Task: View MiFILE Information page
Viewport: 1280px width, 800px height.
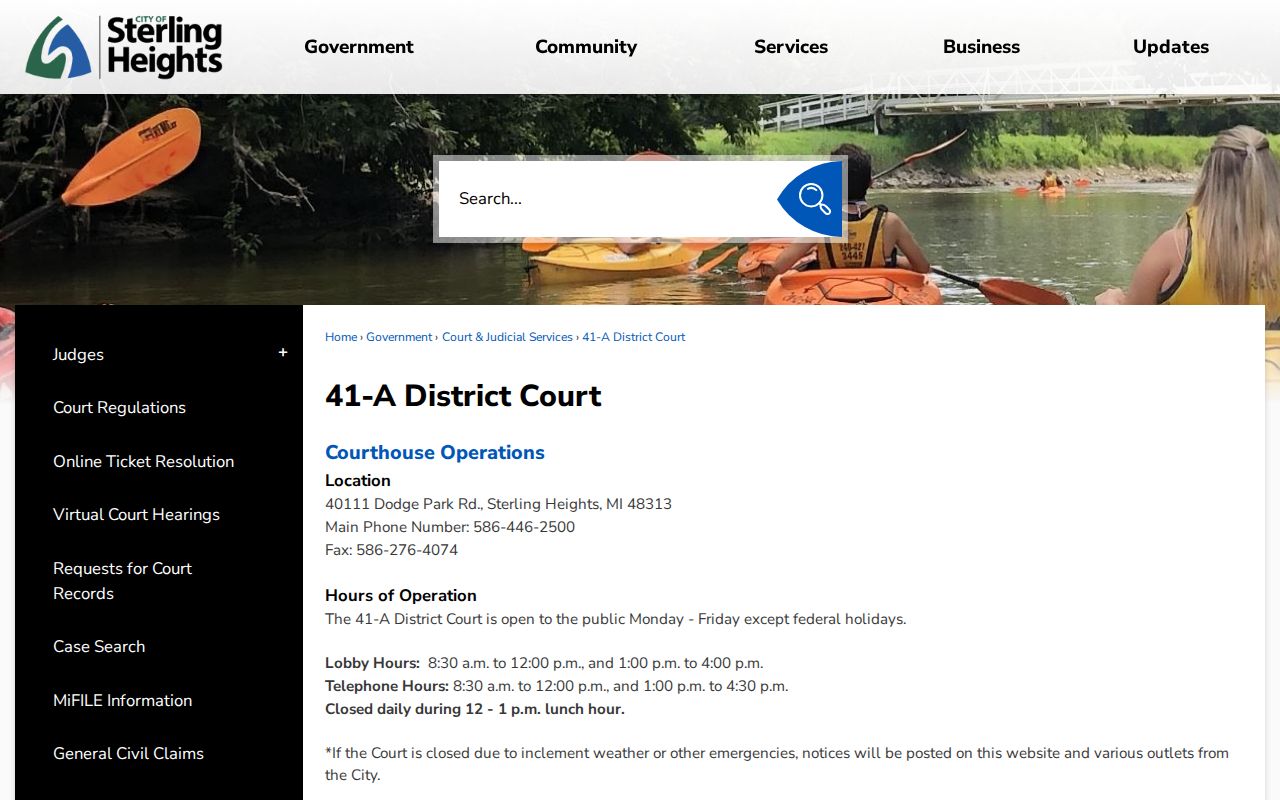Action: (122, 700)
